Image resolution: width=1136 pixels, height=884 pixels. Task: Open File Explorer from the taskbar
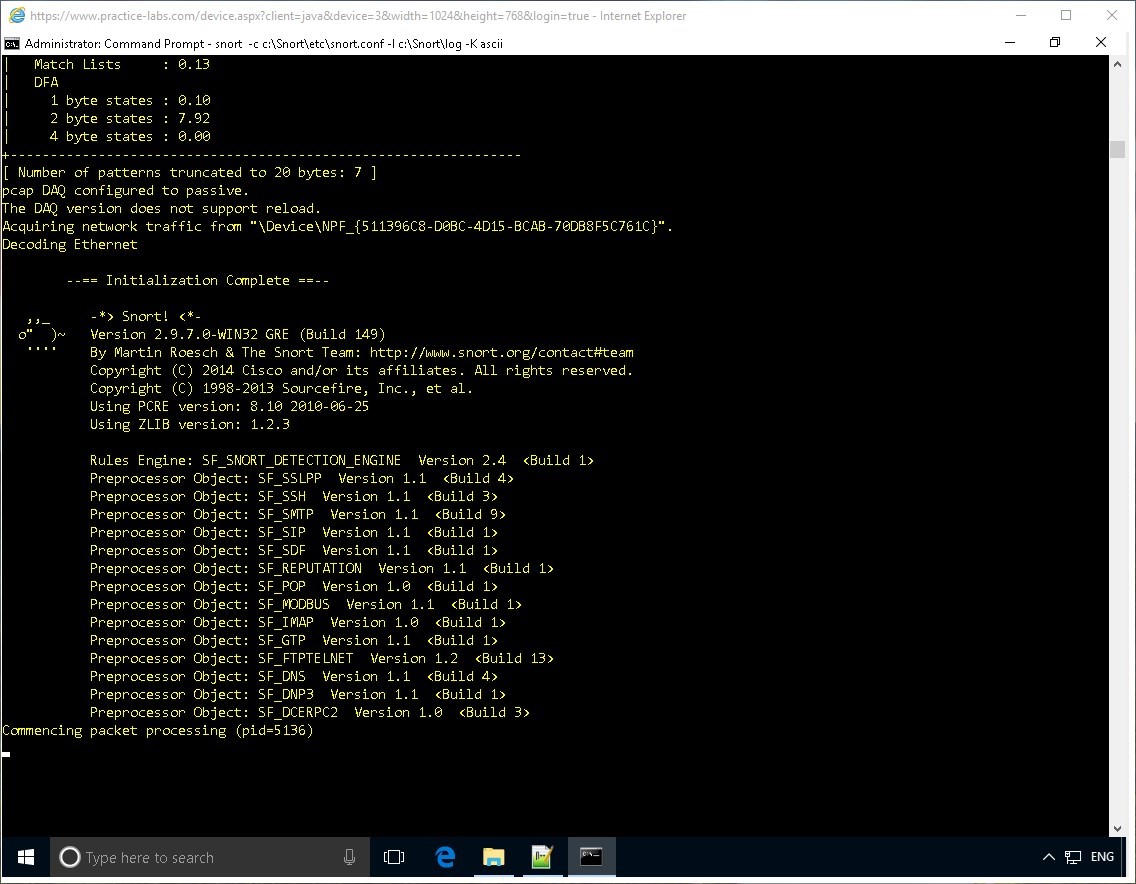[x=493, y=857]
